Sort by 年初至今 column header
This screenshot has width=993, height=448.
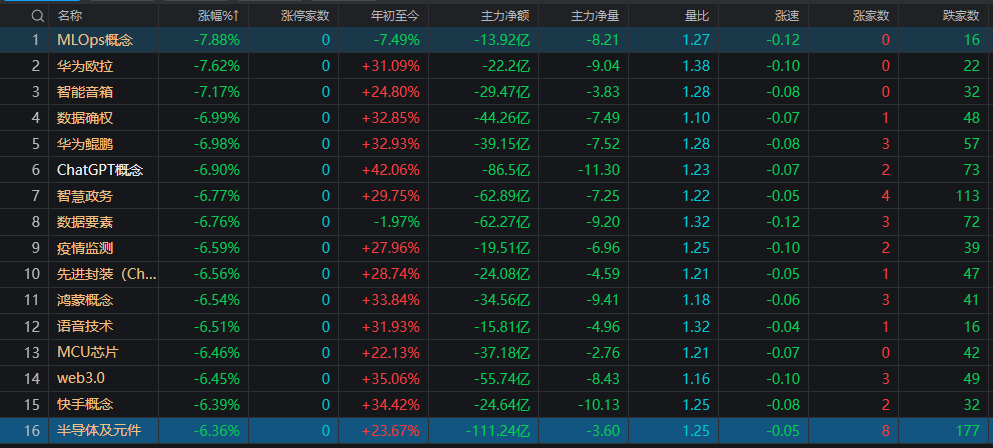(399, 15)
